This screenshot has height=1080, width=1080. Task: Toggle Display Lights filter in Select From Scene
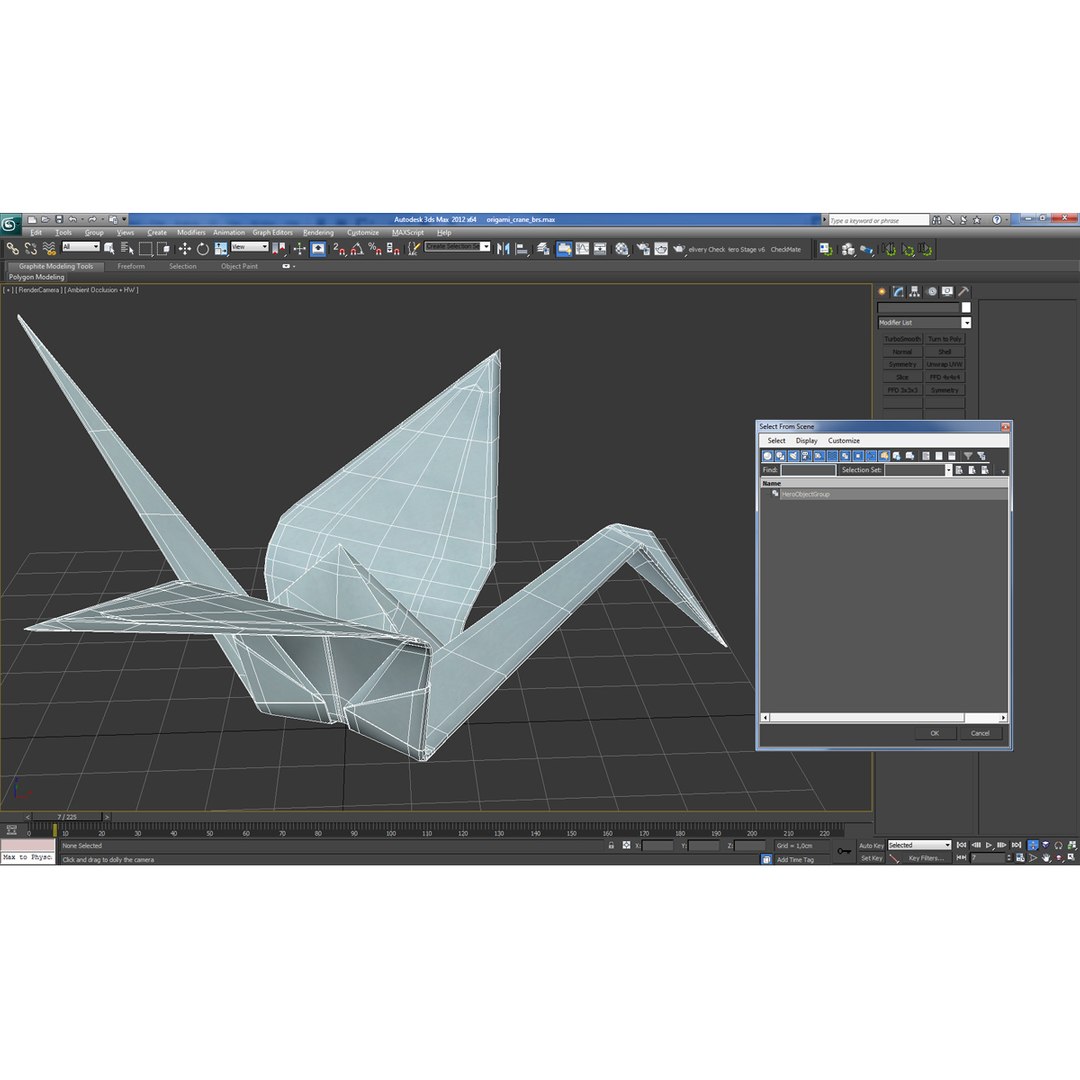point(793,456)
